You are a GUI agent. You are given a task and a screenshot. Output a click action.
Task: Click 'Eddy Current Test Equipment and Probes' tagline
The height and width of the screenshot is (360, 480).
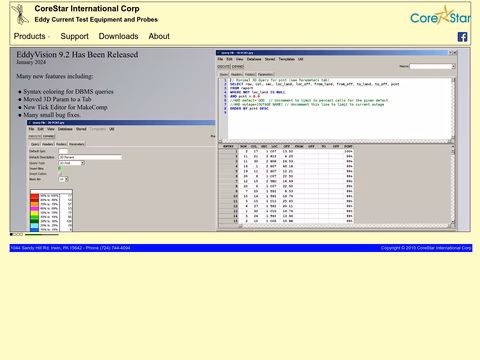[96, 19]
